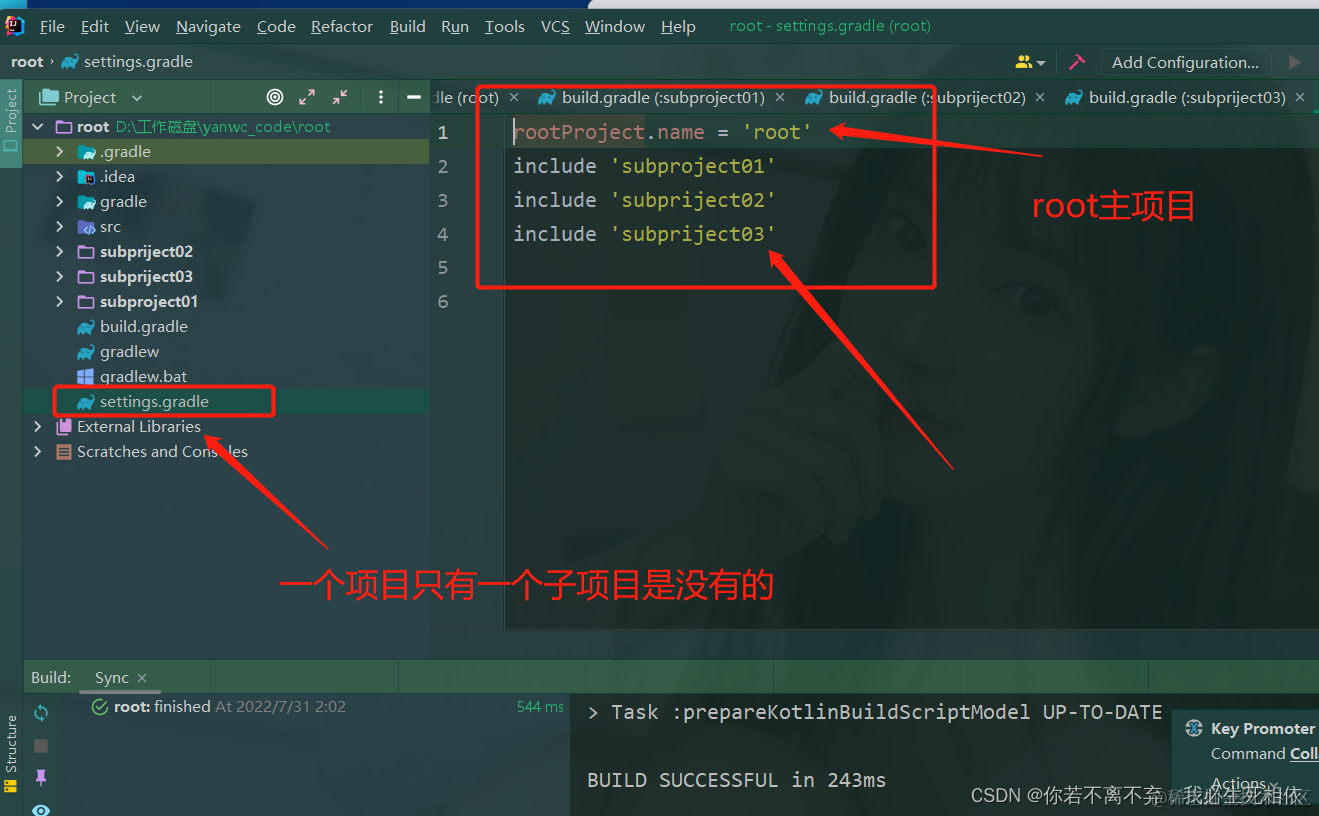Viewport: 1319px width, 816px height.
Task: Click the Reload sync icon in Build panel
Action: point(41,713)
